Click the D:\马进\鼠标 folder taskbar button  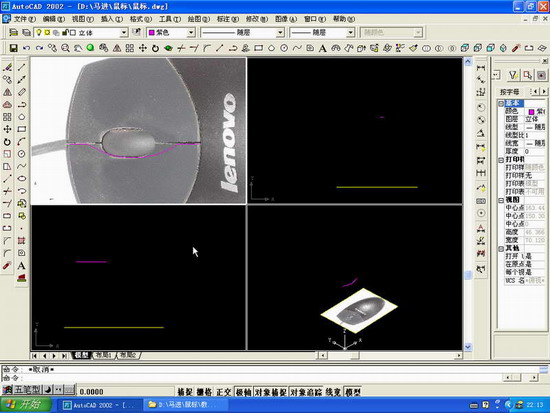click(x=185, y=405)
